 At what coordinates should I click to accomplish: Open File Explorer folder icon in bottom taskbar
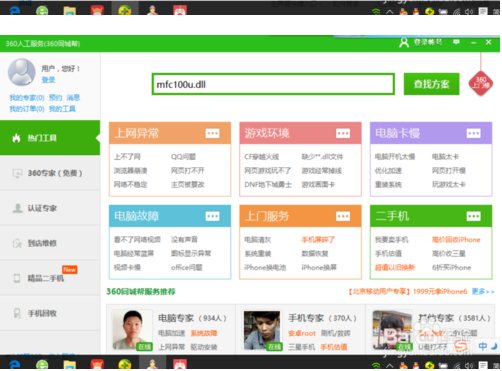click(70, 365)
